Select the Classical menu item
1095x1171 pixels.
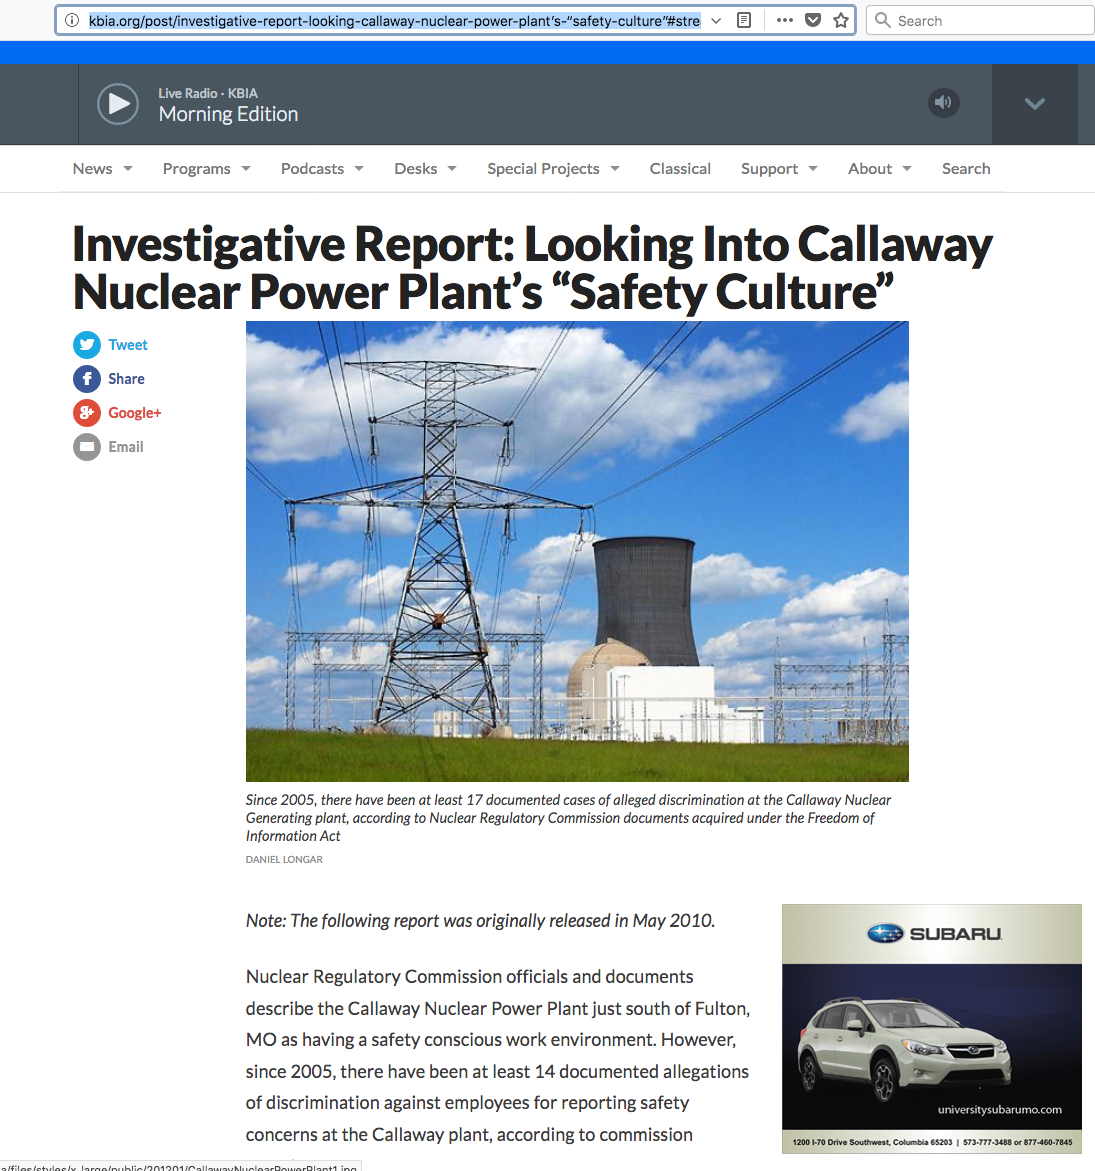pyautogui.click(x=680, y=168)
